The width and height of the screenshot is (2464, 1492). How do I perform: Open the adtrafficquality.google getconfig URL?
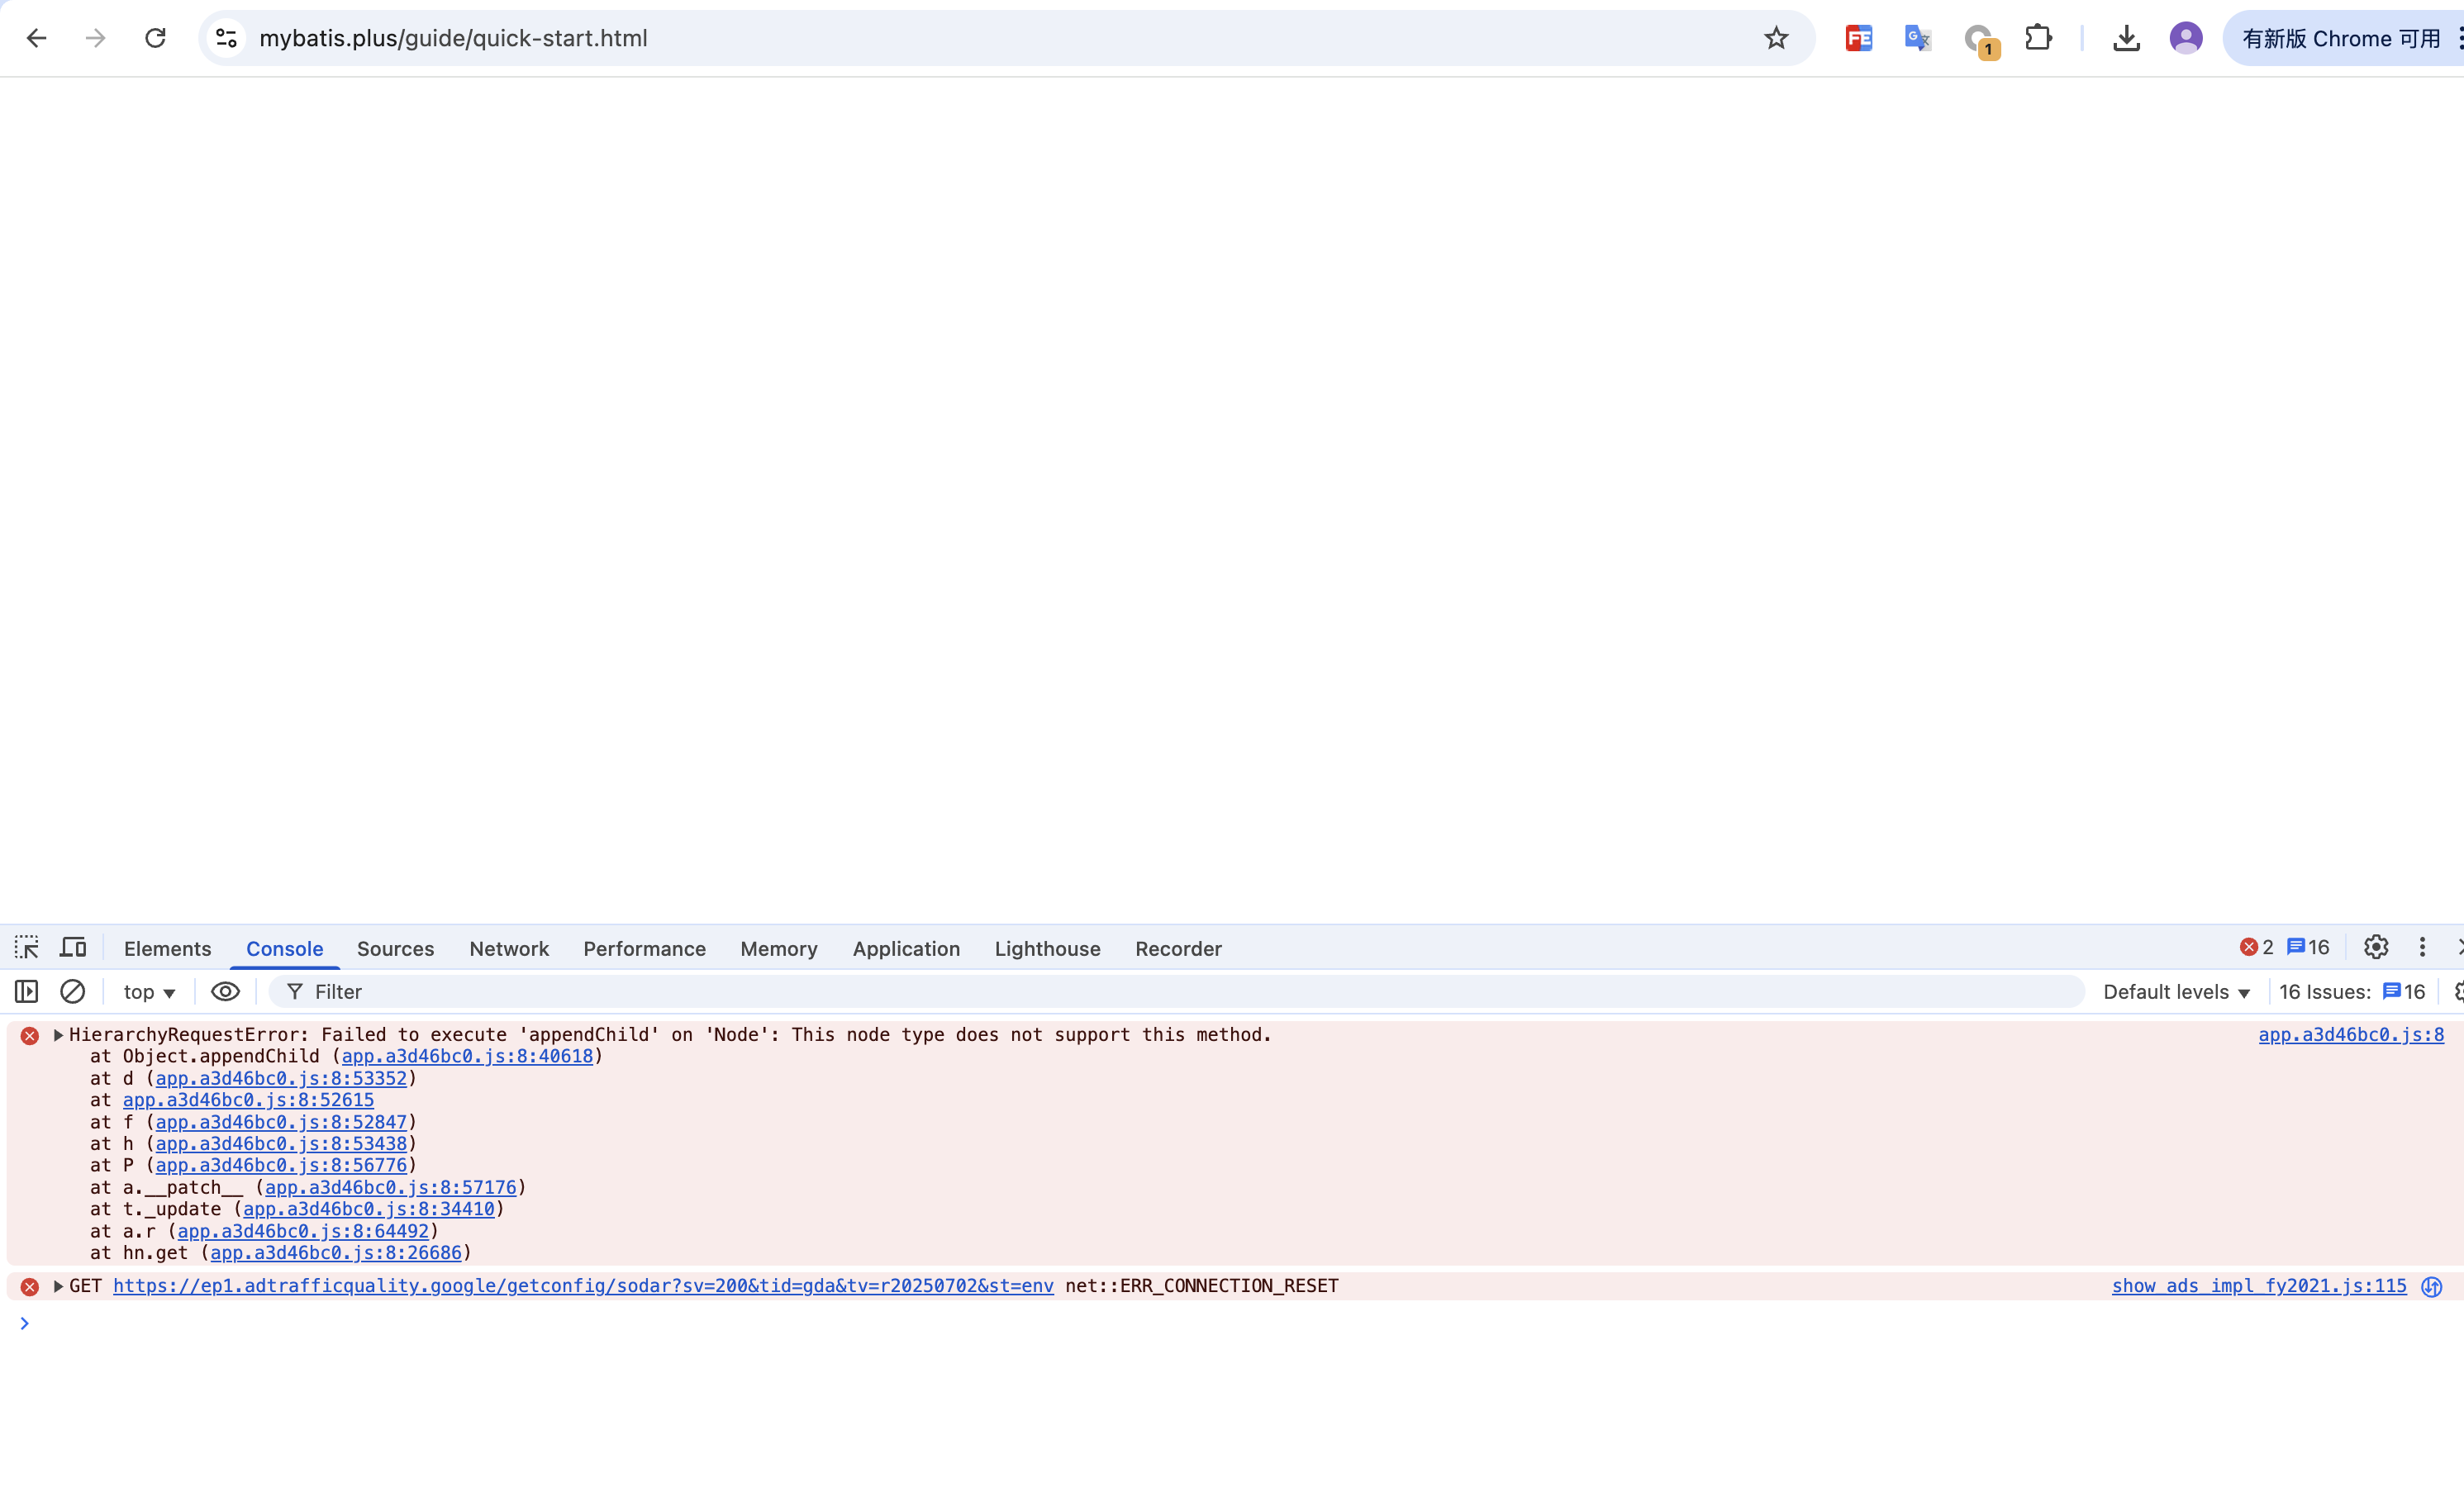point(583,1286)
